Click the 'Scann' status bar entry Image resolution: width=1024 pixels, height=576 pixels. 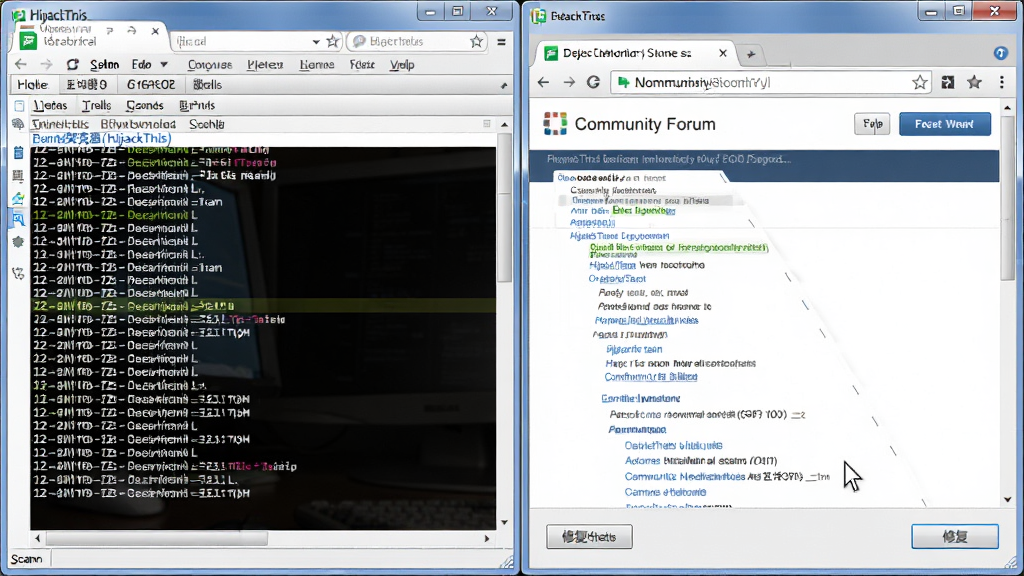pyautogui.click(x=26, y=559)
